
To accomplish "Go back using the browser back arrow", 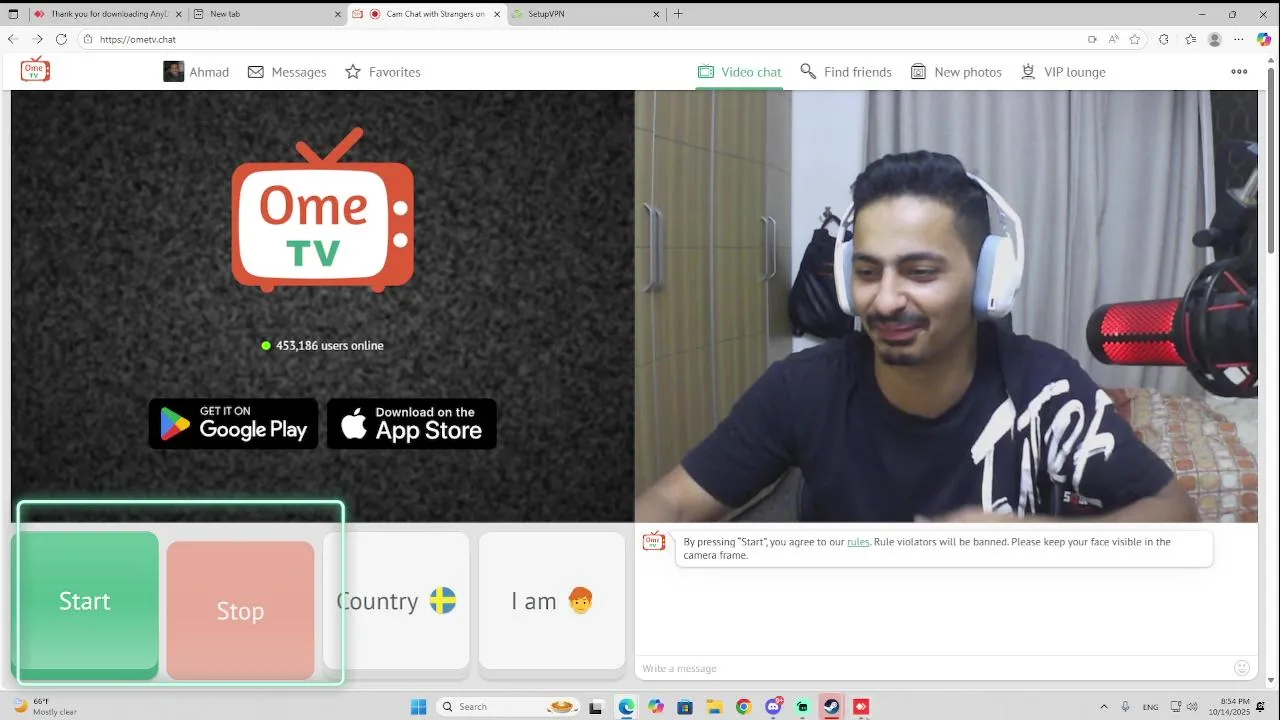I will pyautogui.click(x=13, y=39).
